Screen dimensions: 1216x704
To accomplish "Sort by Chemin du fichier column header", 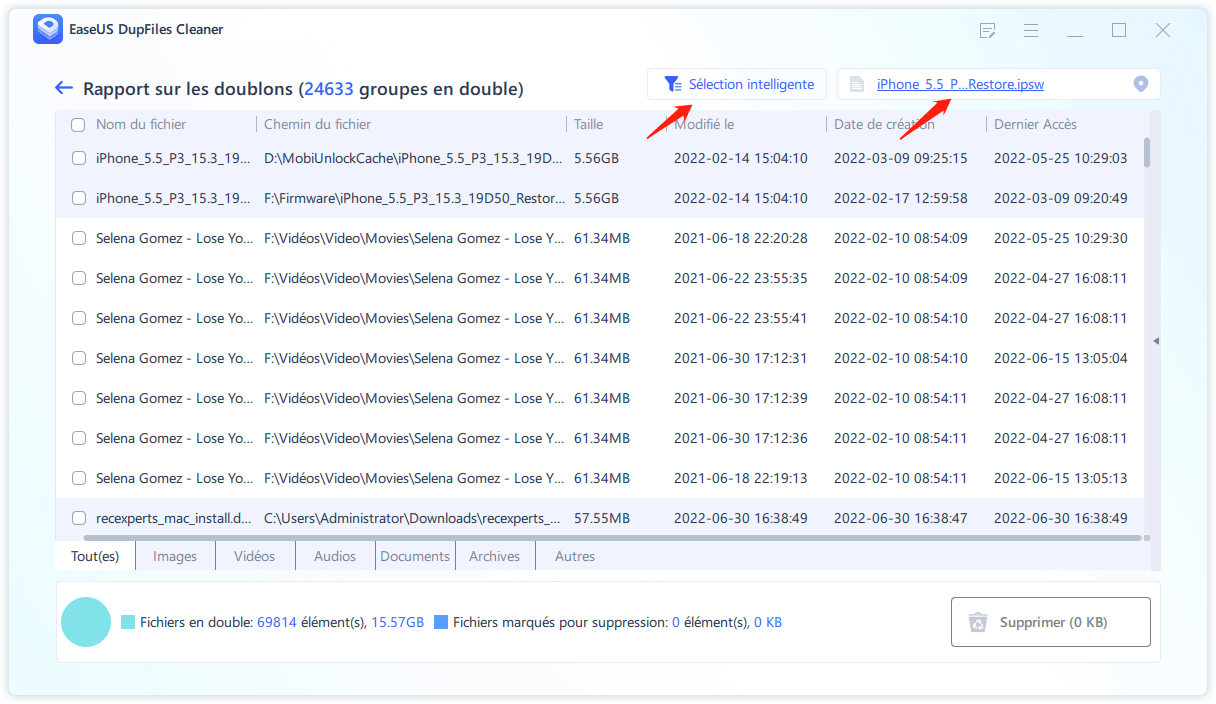I will pos(317,125).
